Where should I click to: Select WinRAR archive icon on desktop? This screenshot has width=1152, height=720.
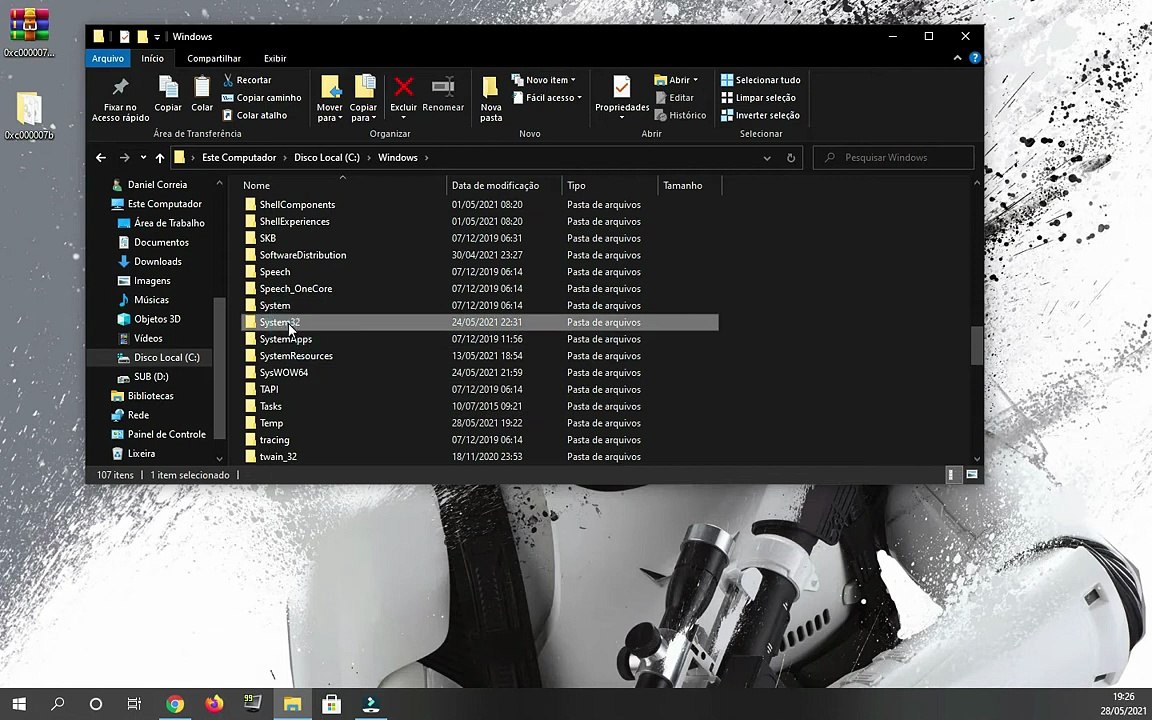coord(29,32)
